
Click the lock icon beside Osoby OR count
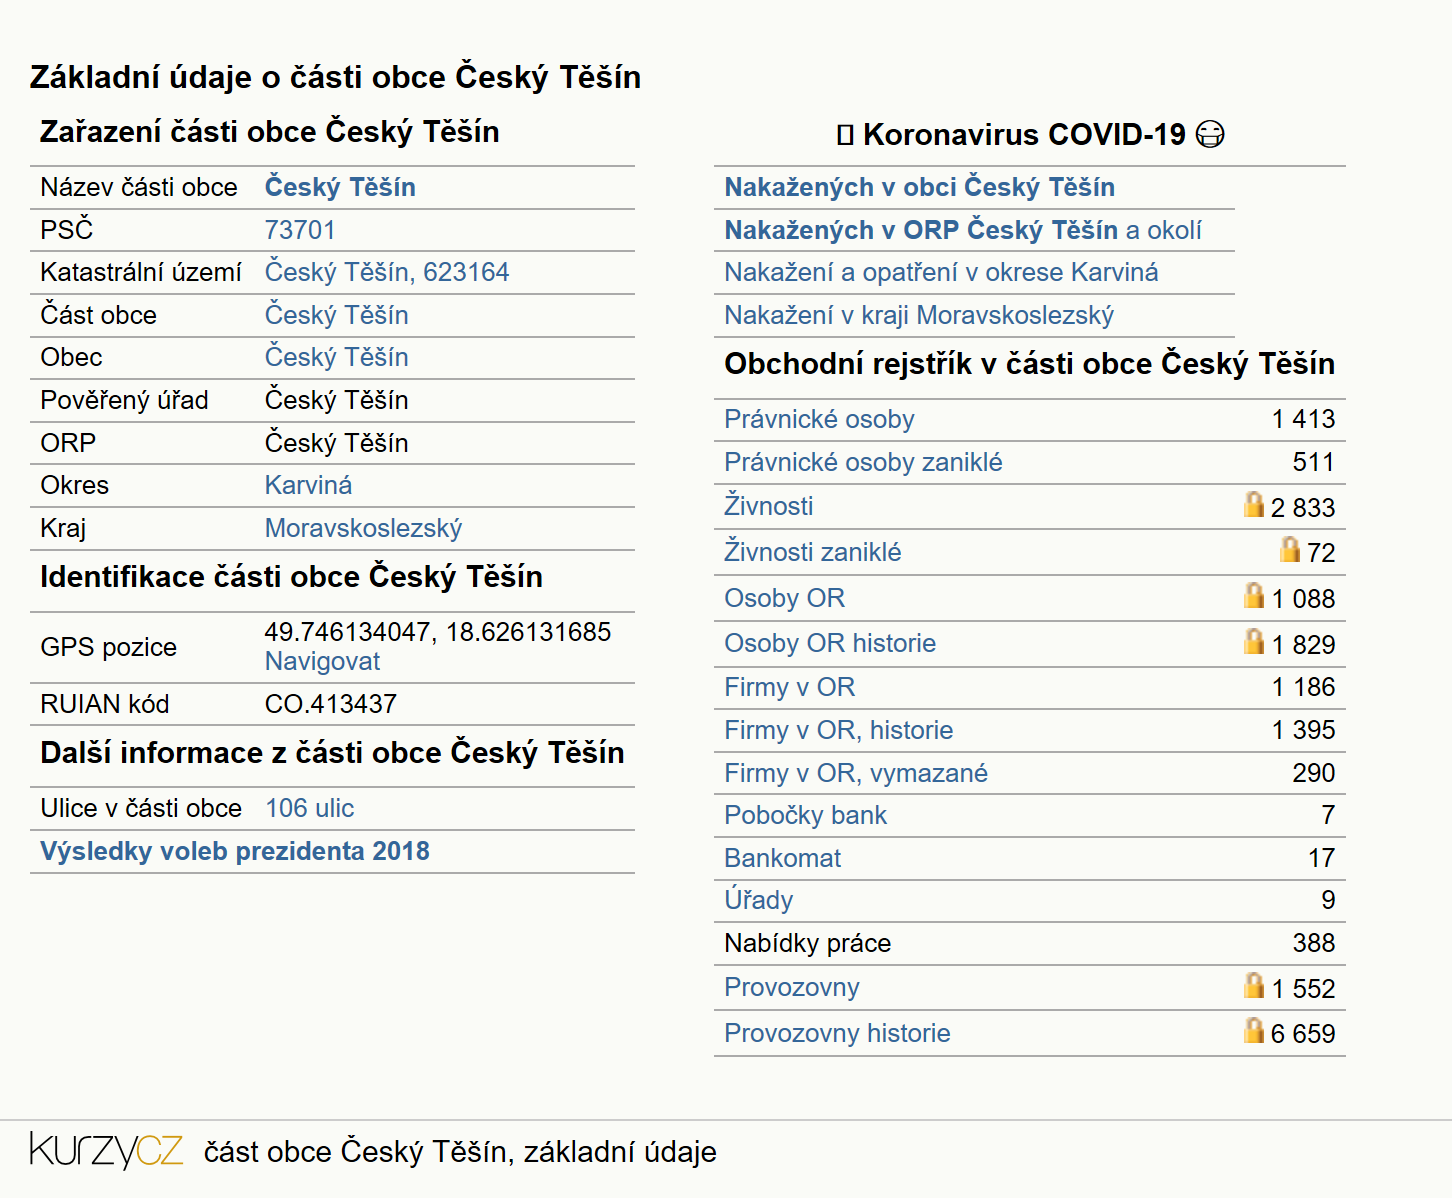point(1254,595)
